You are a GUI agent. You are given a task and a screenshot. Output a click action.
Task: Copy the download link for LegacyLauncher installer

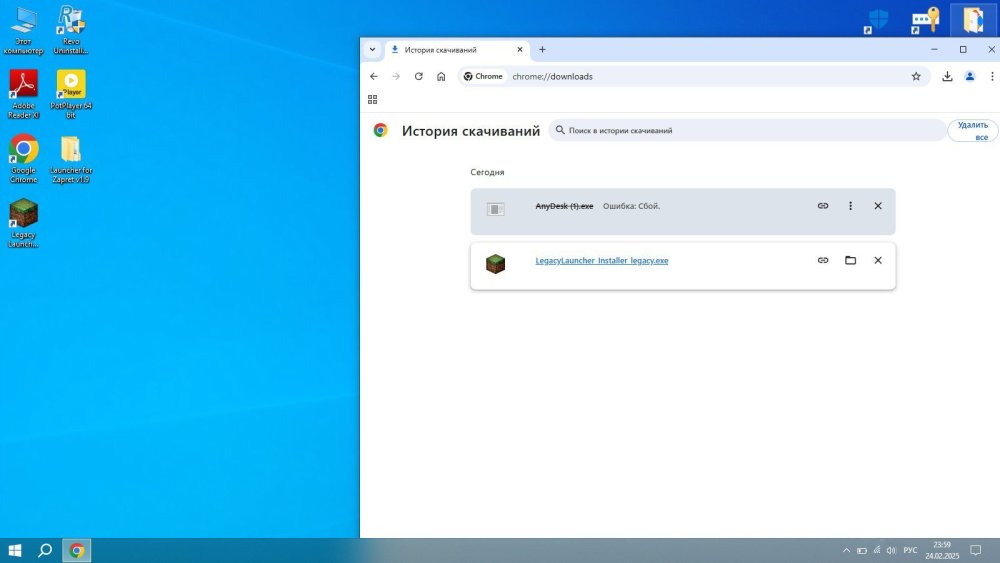click(x=823, y=260)
